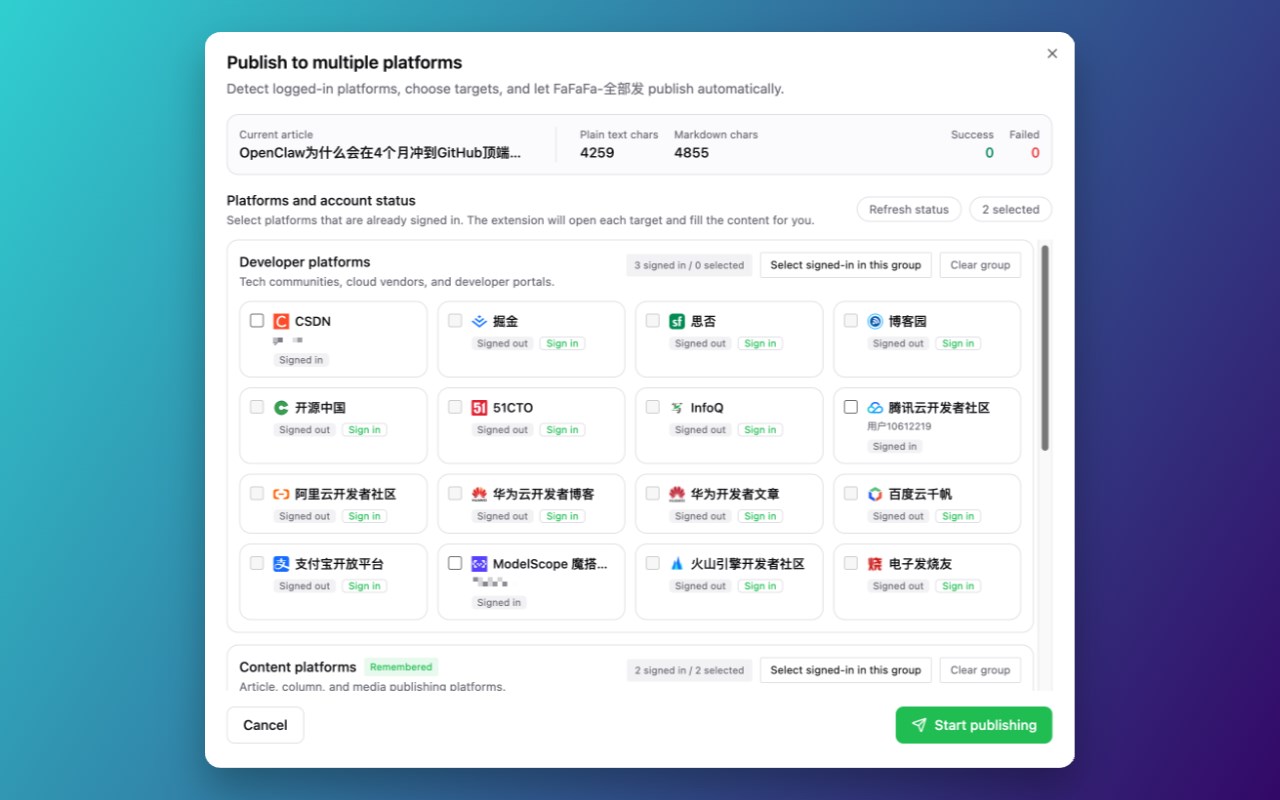Click the 用户10612219 account name
Screen dimensions: 1280x800
[x=899, y=426]
